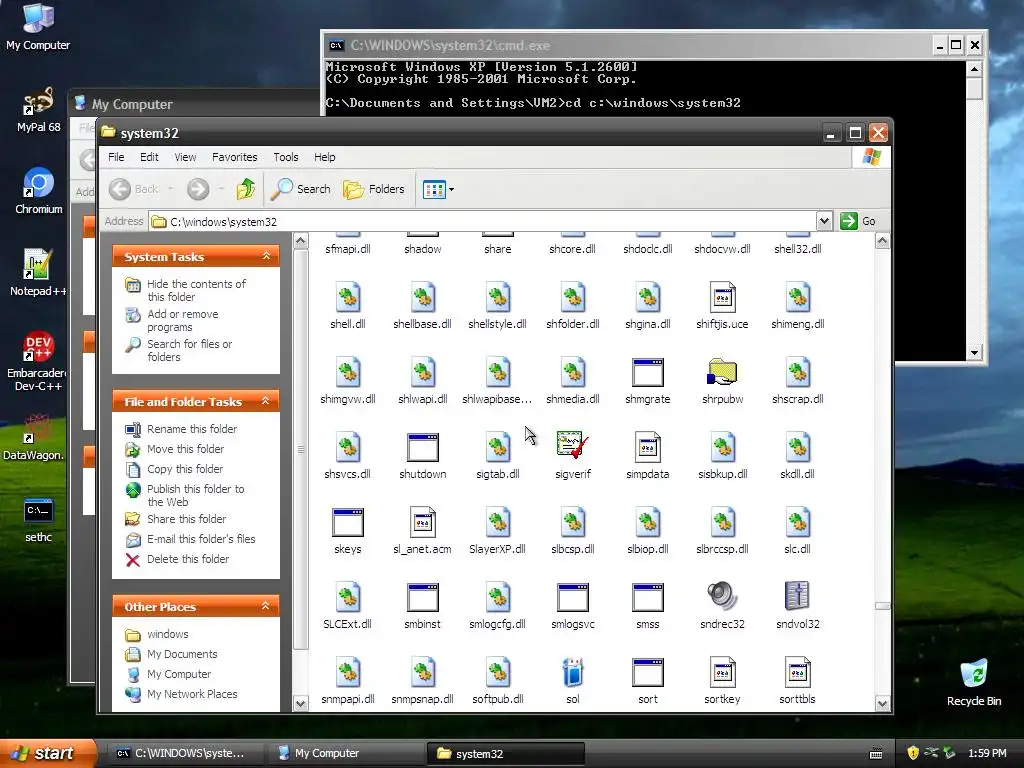Open the Back button history dropdown
1024x768 pixels.
click(x=170, y=189)
